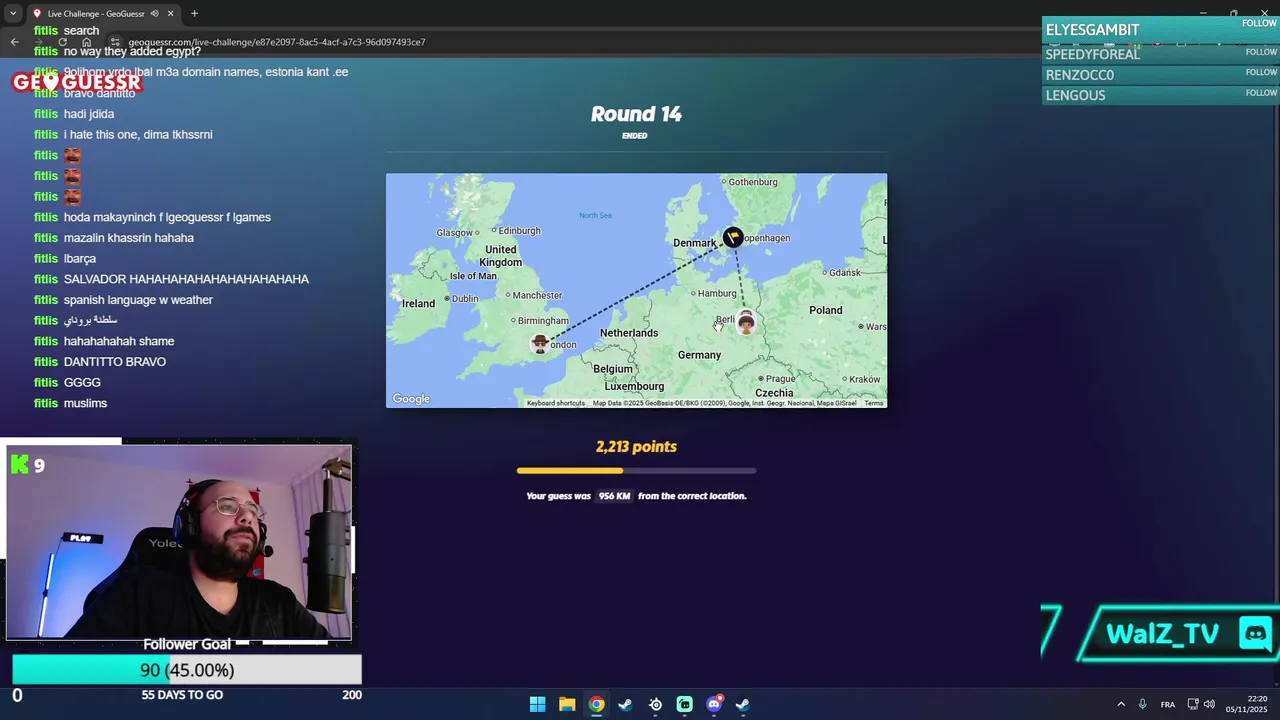Click the WalZ_TV channel banner text
1280x720 pixels.
pos(1162,634)
